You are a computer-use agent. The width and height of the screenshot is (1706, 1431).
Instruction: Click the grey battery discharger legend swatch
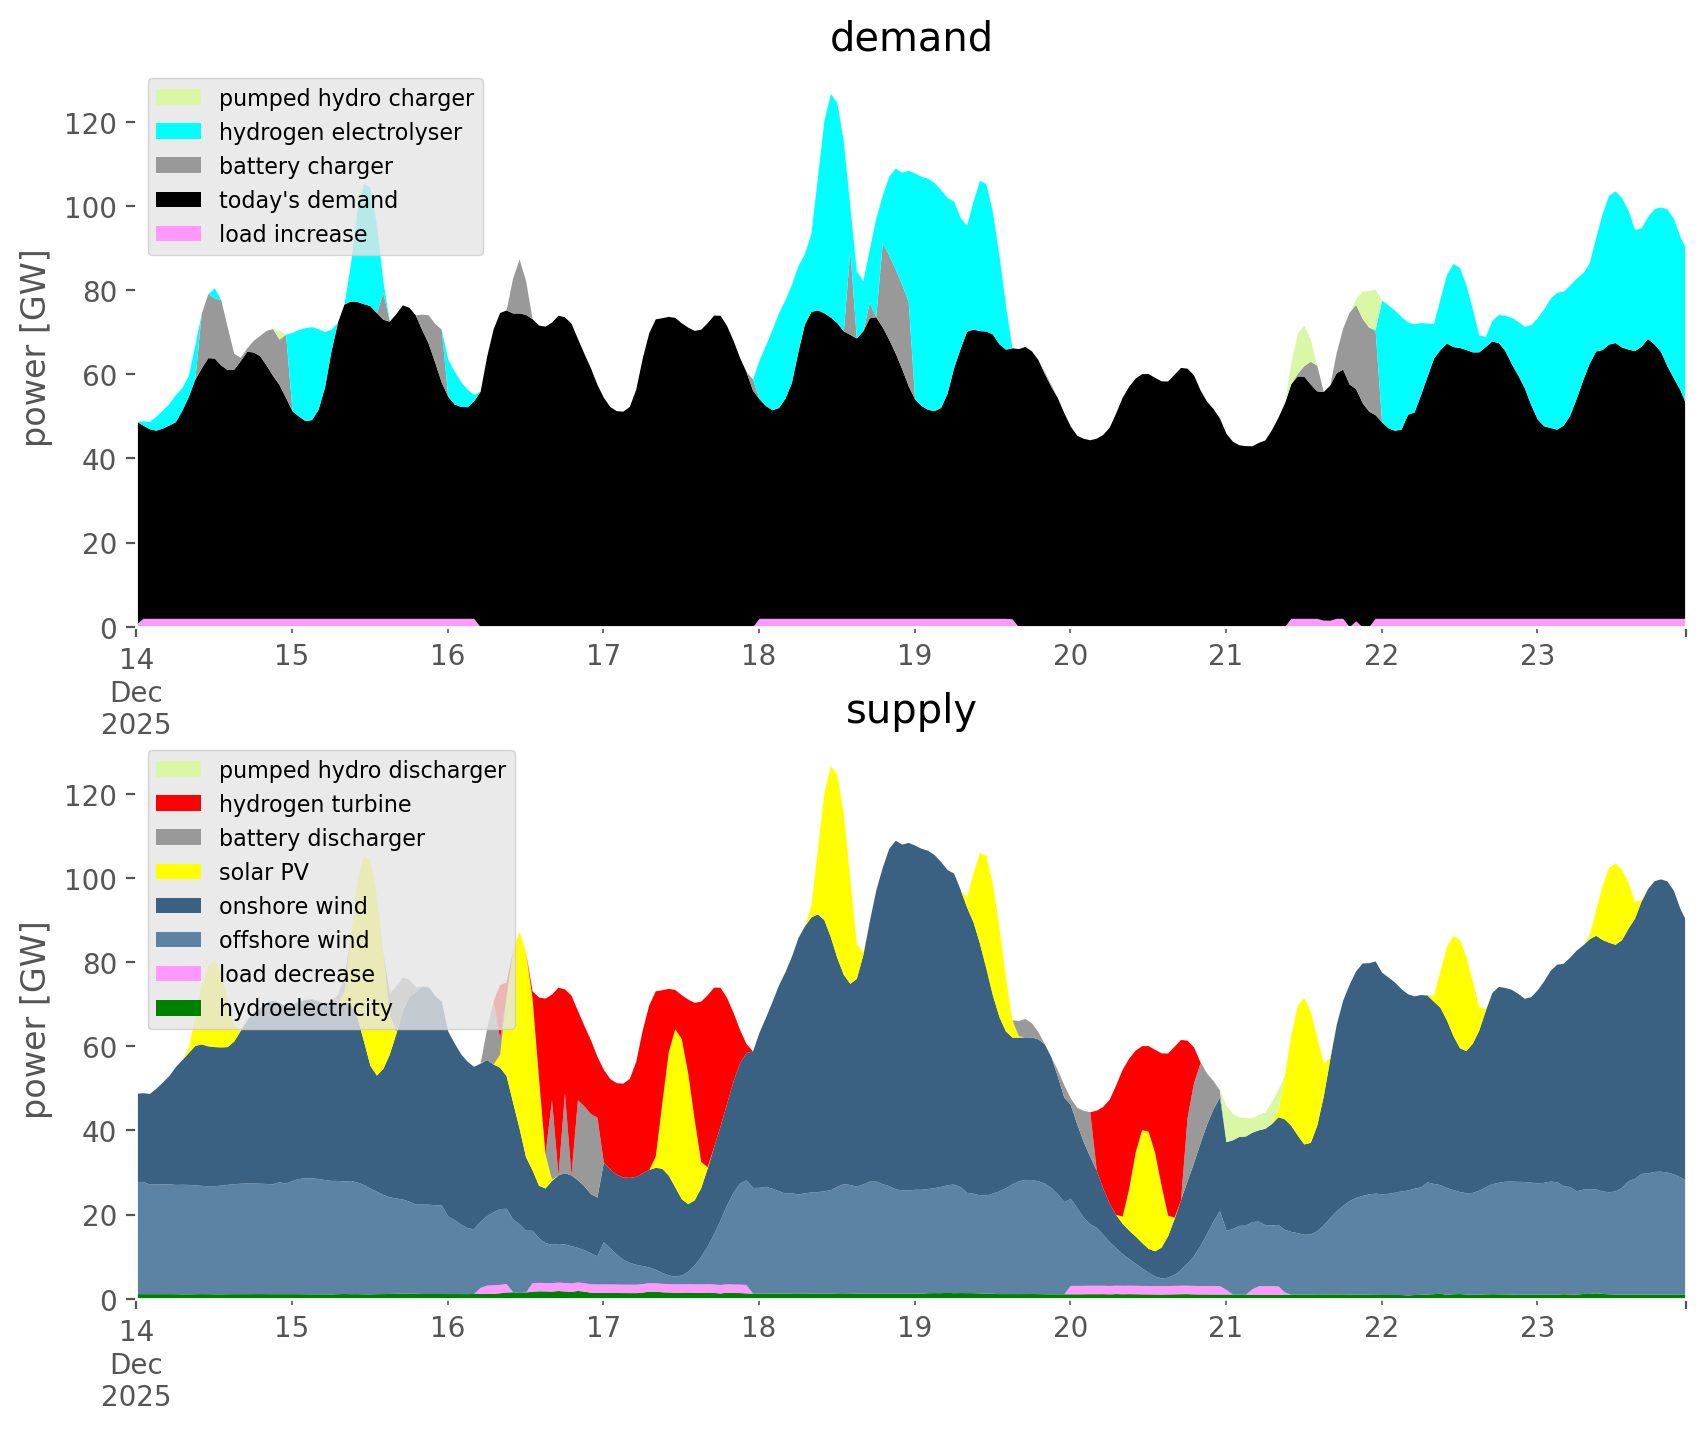tap(180, 838)
